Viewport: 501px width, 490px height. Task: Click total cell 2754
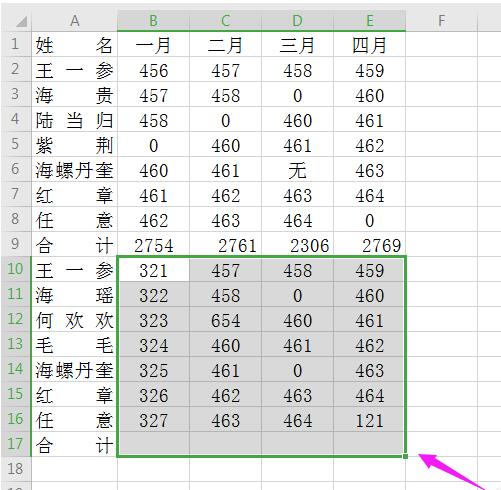[x=153, y=245]
